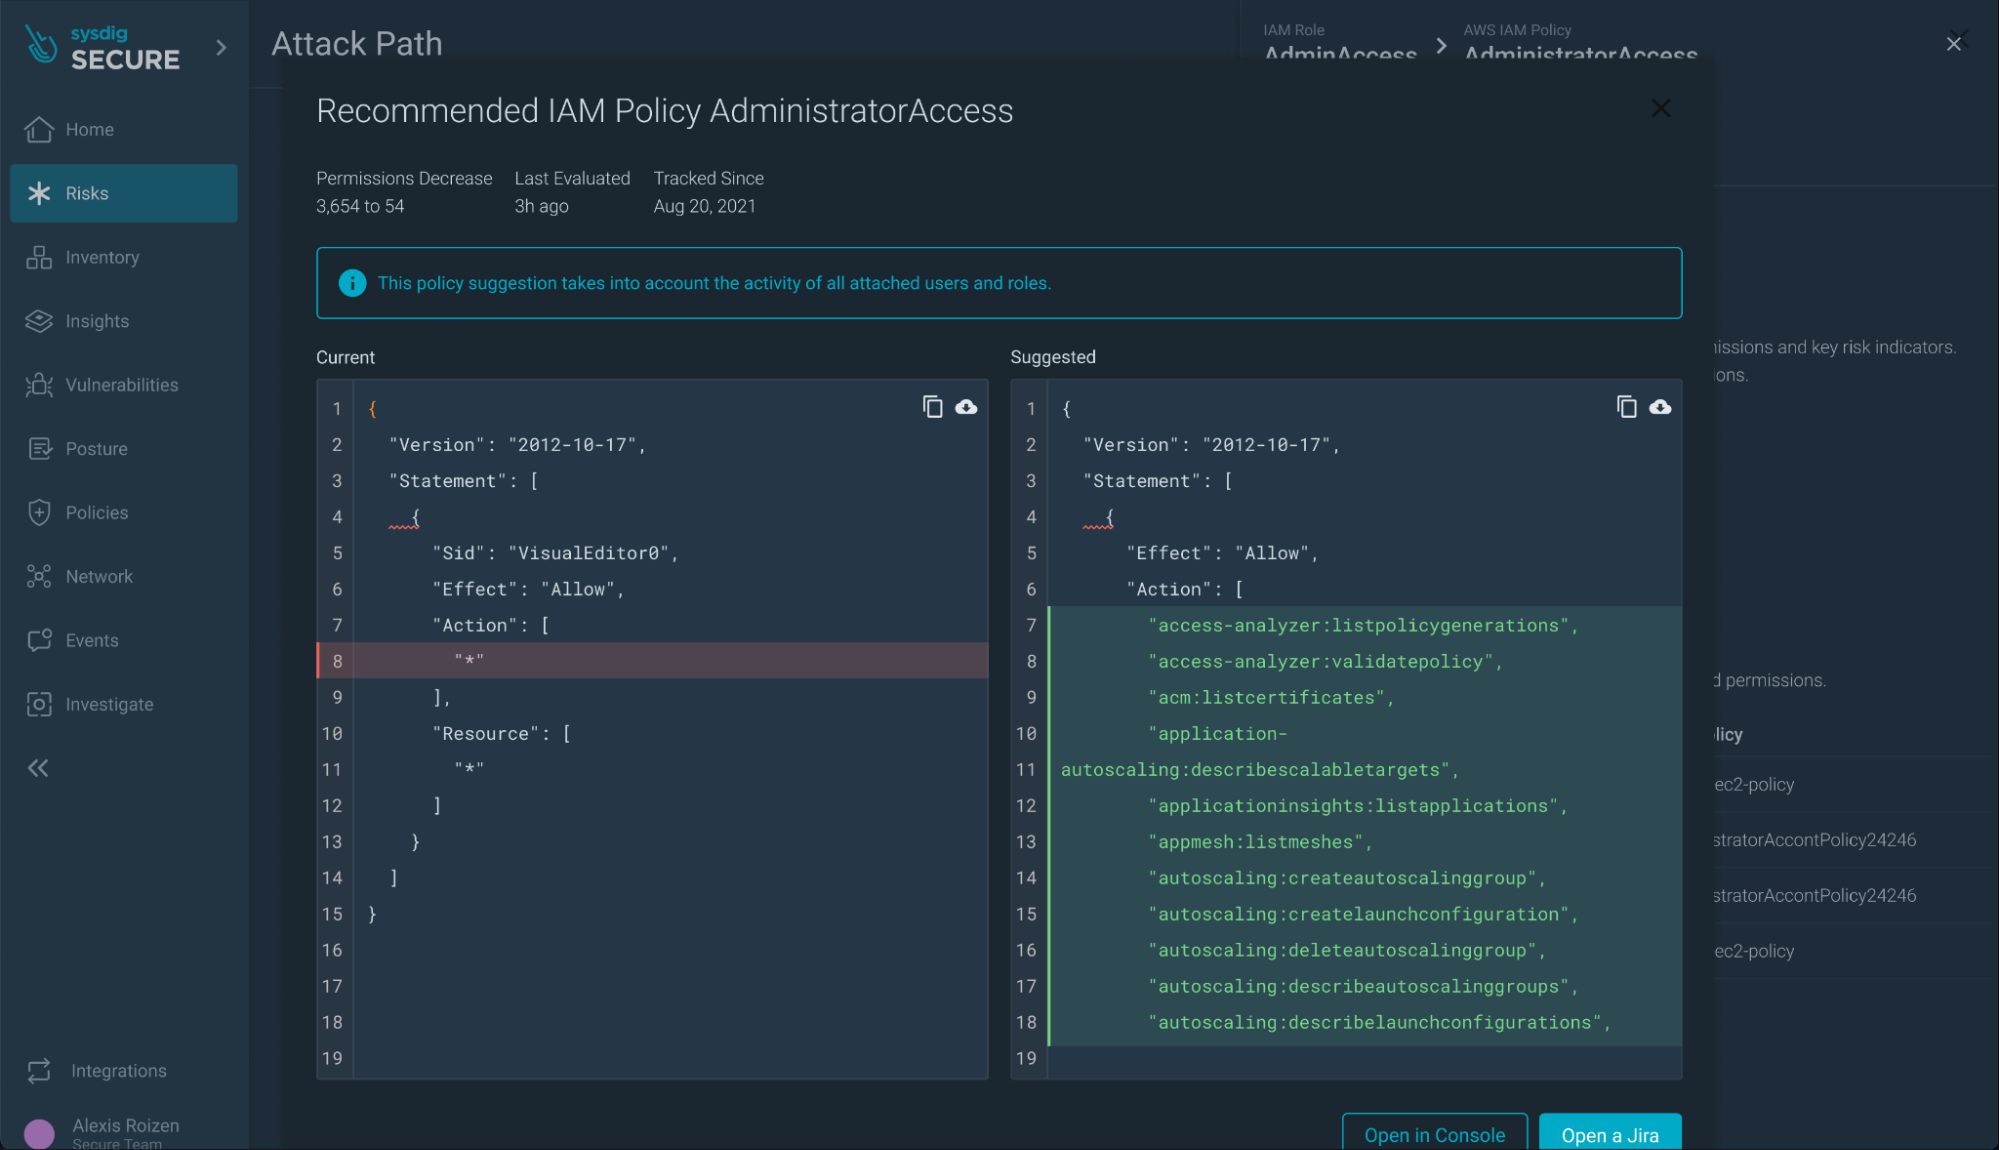Click the "Permissions Decrease" value 3,654 to 54
This screenshot has height=1150, width=1999.
coord(360,206)
